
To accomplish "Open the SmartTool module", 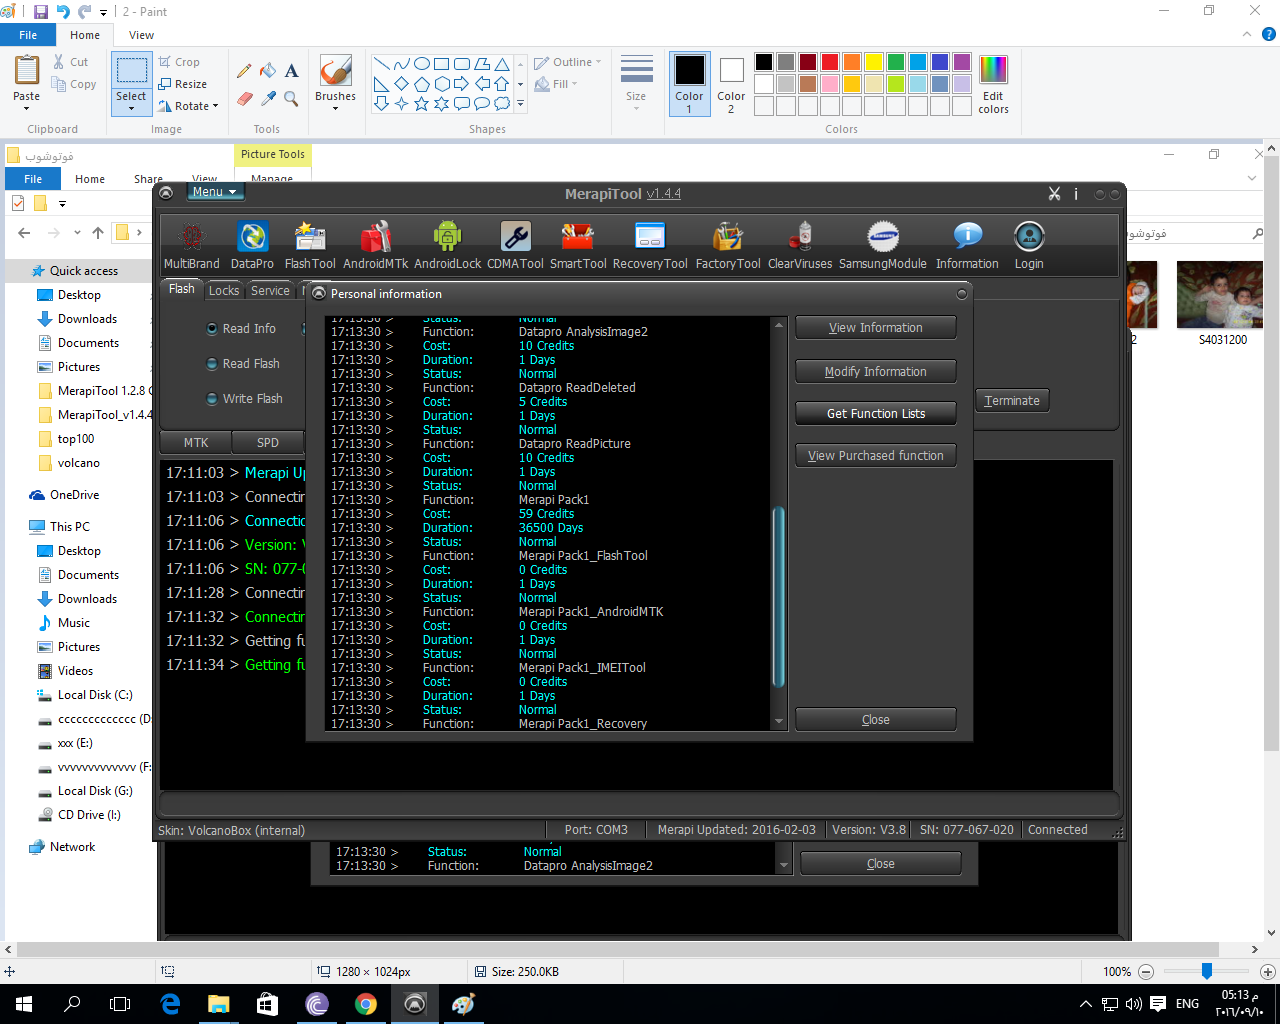I will pyautogui.click(x=578, y=246).
